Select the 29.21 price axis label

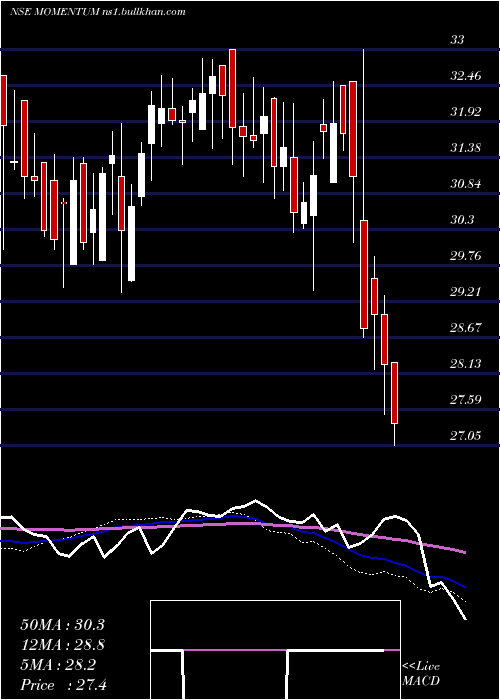466,292
